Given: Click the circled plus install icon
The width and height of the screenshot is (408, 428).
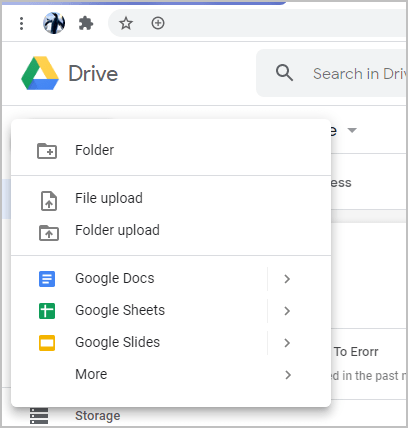Looking at the screenshot, I should click(x=158, y=23).
